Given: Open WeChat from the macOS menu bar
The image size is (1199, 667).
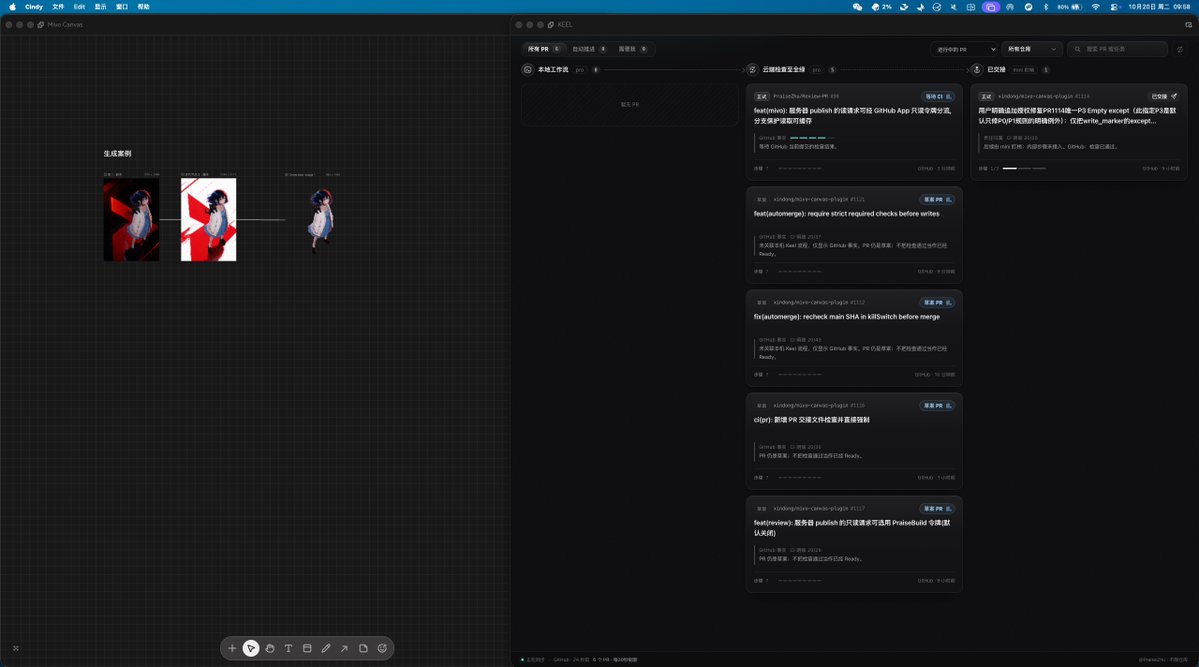Looking at the screenshot, I should (857, 7).
